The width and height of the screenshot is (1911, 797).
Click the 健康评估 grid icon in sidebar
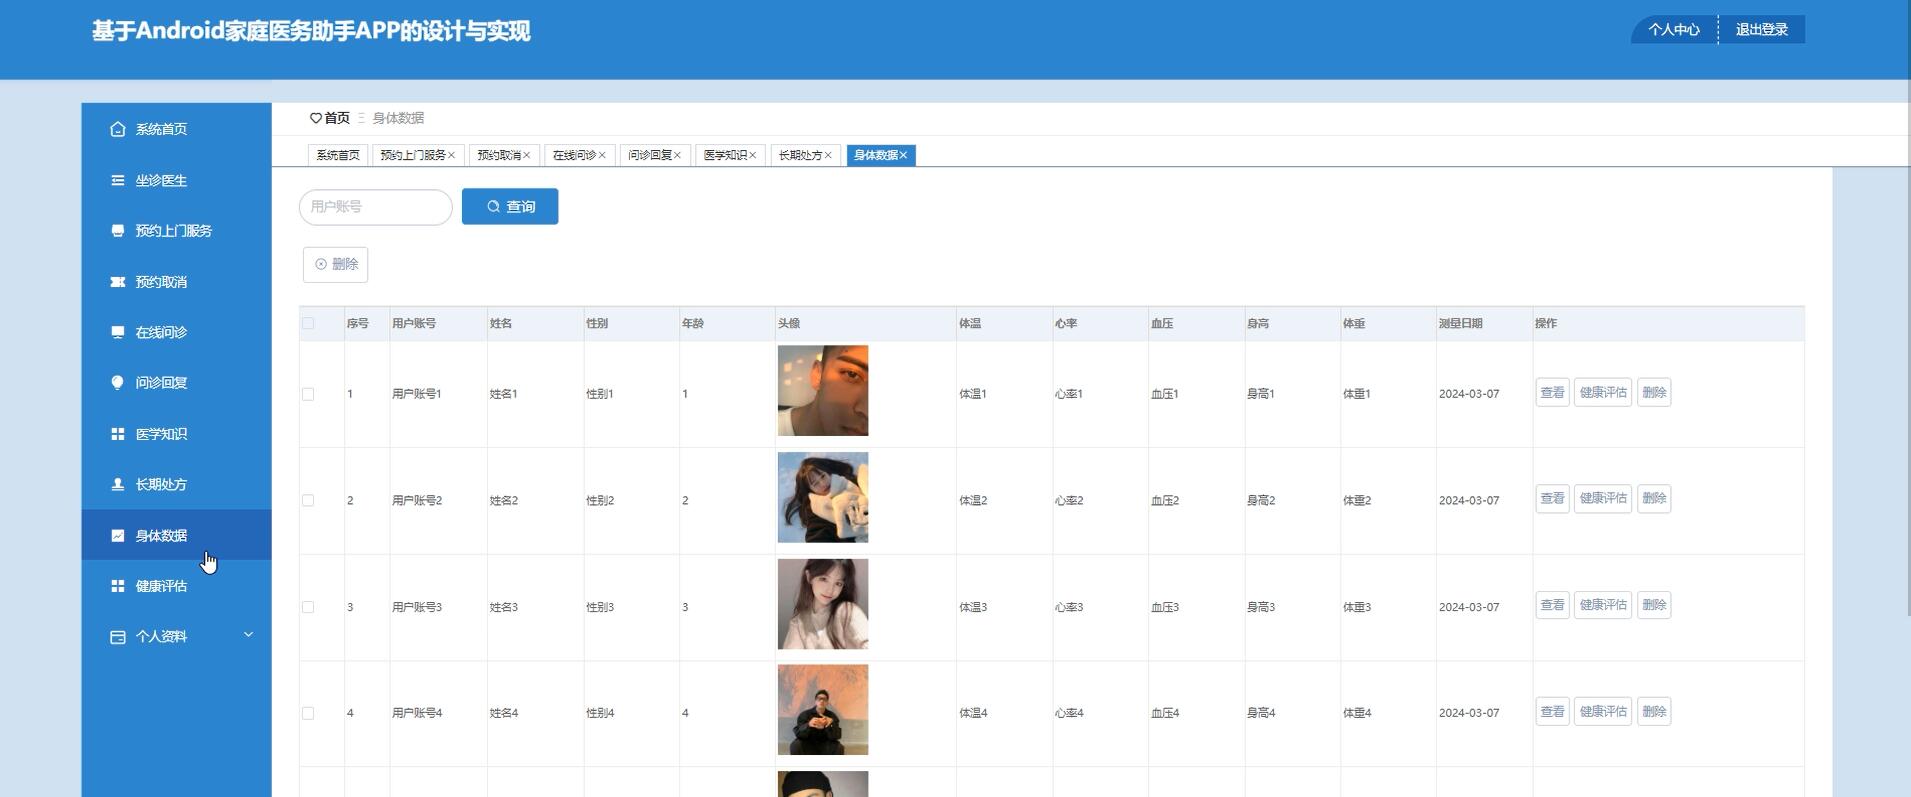(x=118, y=586)
